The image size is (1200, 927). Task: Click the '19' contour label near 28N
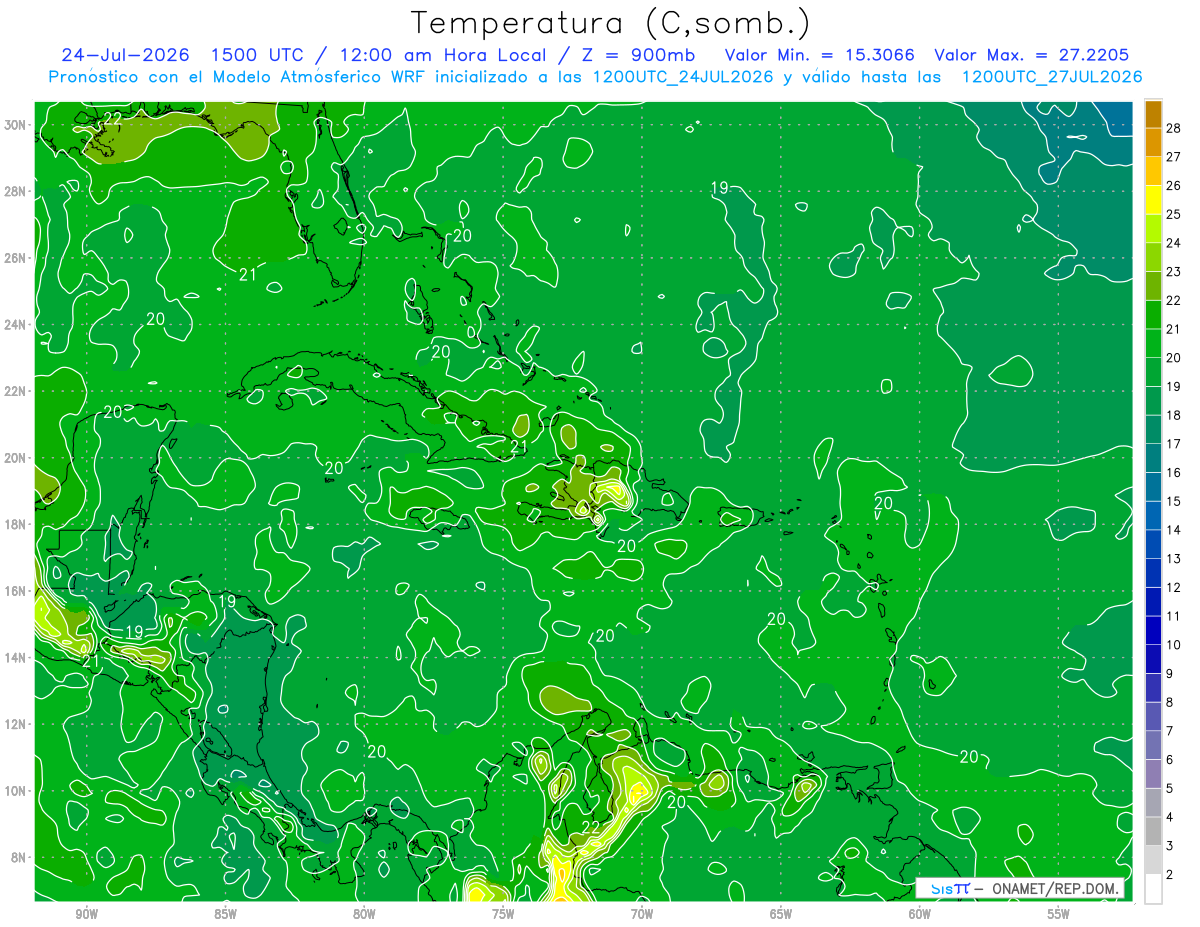click(720, 188)
